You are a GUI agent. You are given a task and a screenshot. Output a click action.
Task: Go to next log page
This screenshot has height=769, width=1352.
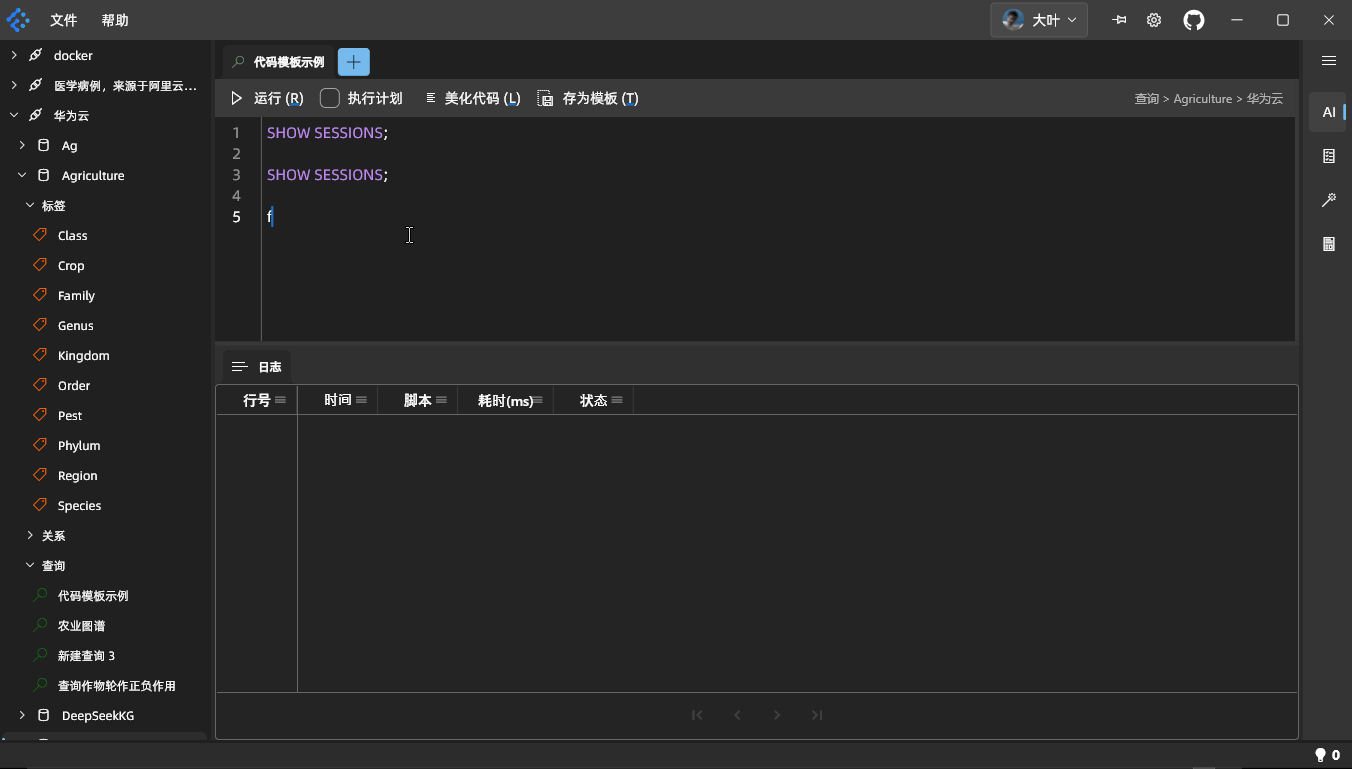tap(777, 715)
